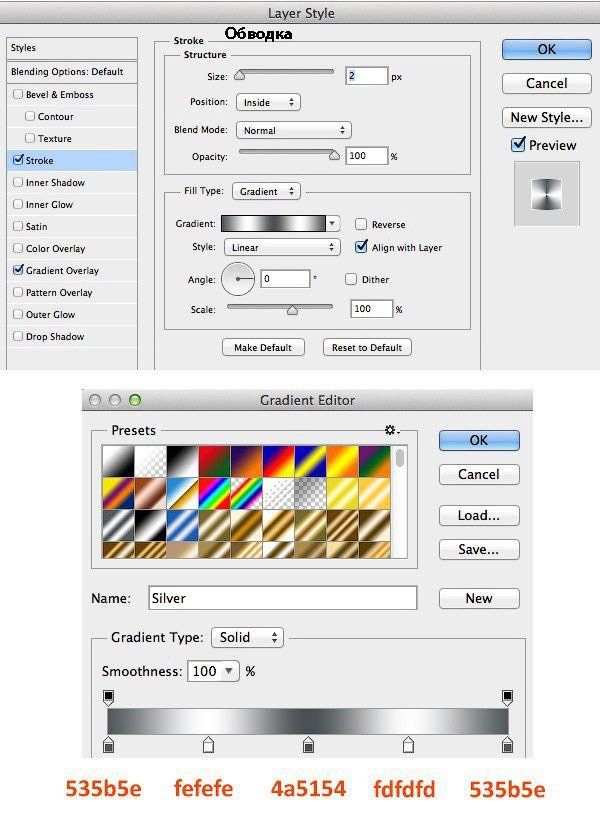The image size is (600, 814).
Task: Open the gradient Style Linear dropdown
Action: point(282,248)
